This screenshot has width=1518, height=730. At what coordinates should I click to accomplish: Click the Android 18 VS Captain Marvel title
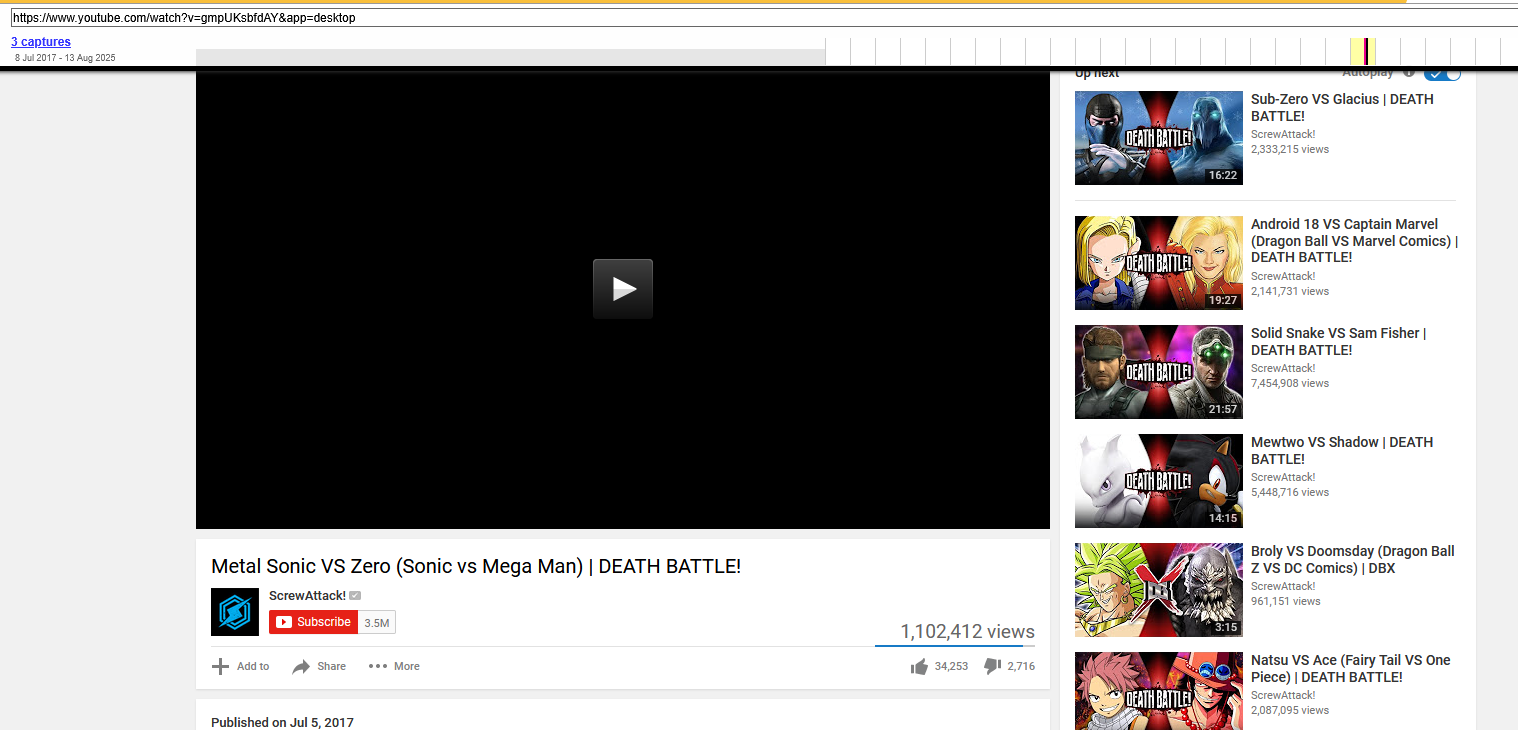click(x=1354, y=241)
